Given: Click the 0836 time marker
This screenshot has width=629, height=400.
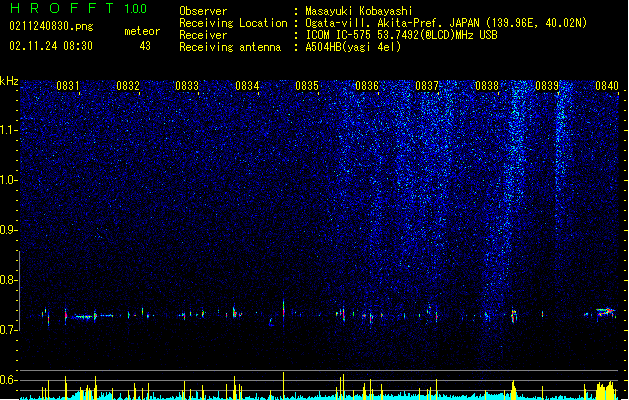Looking at the screenshot, I should click(x=367, y=86).
